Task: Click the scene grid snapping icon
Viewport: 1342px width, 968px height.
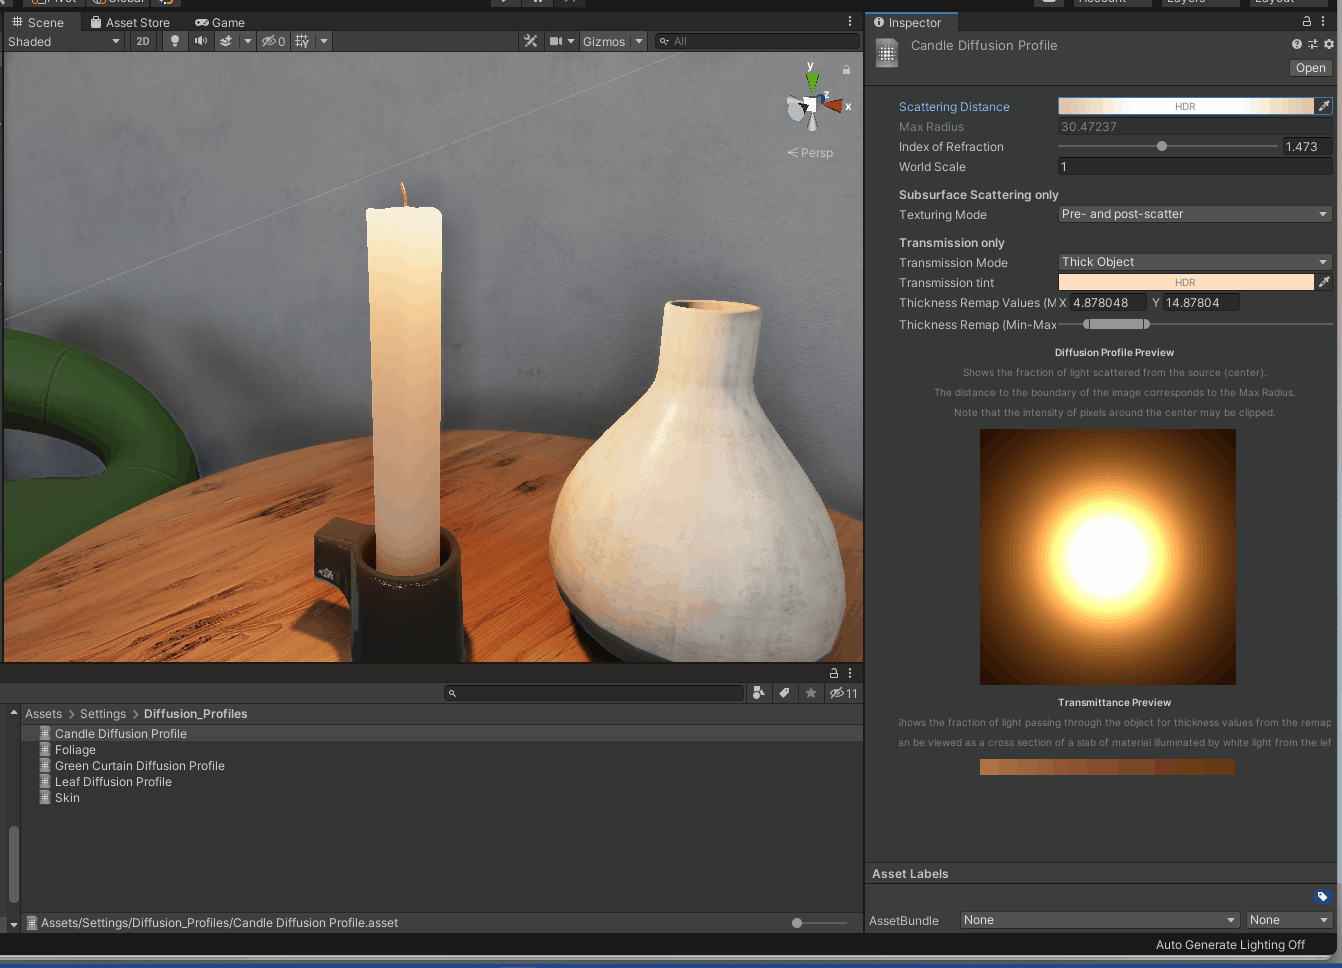Action: coord(302,41)
